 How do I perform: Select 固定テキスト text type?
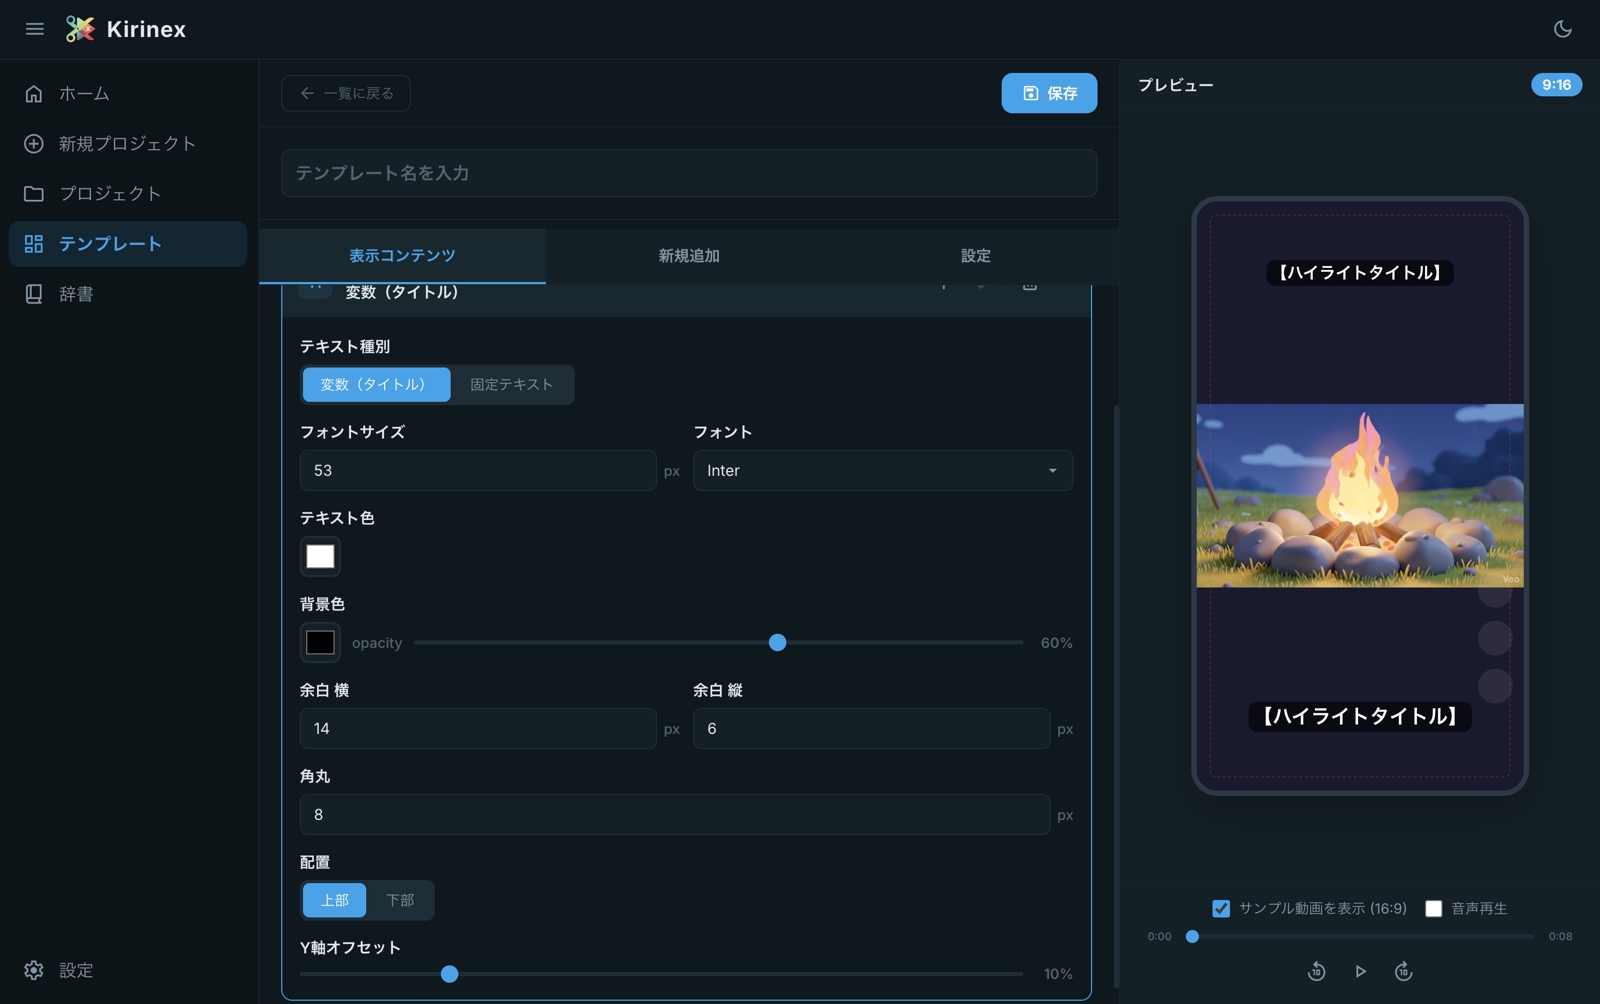tap(511, 385)
